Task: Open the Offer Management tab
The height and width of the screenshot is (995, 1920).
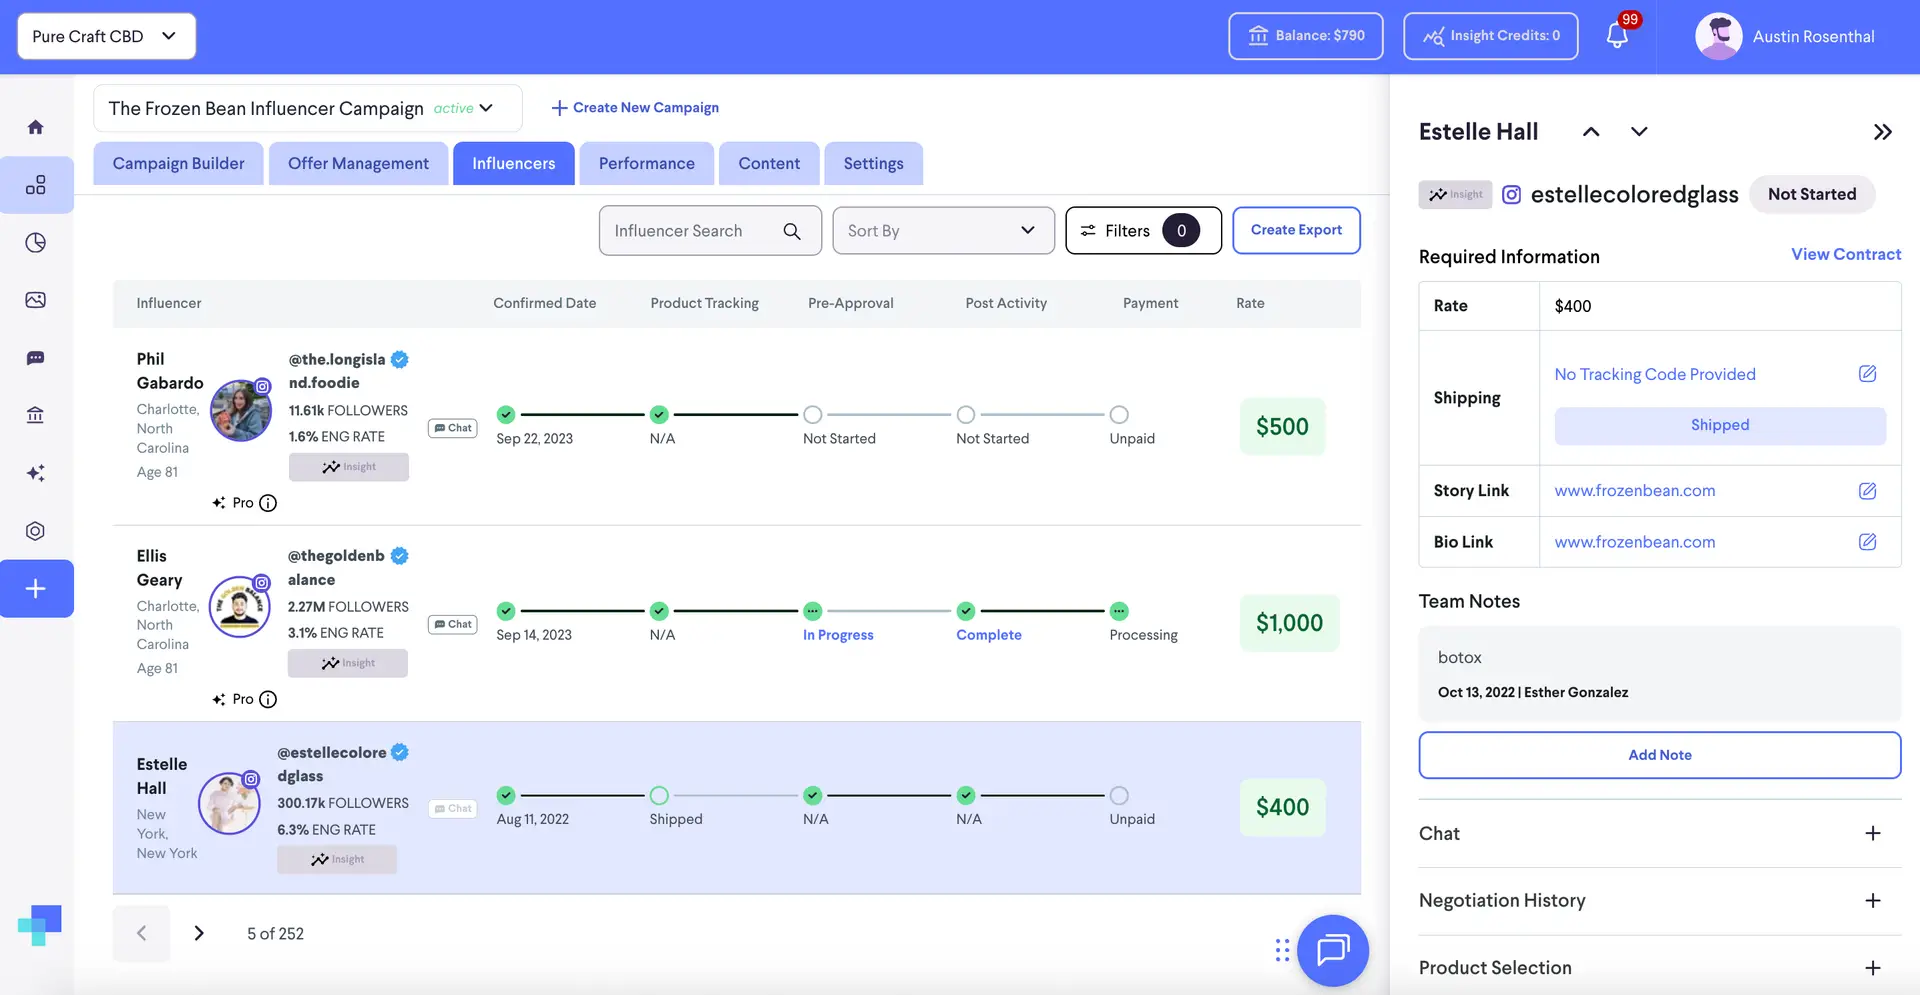Action: click(358, 164)
